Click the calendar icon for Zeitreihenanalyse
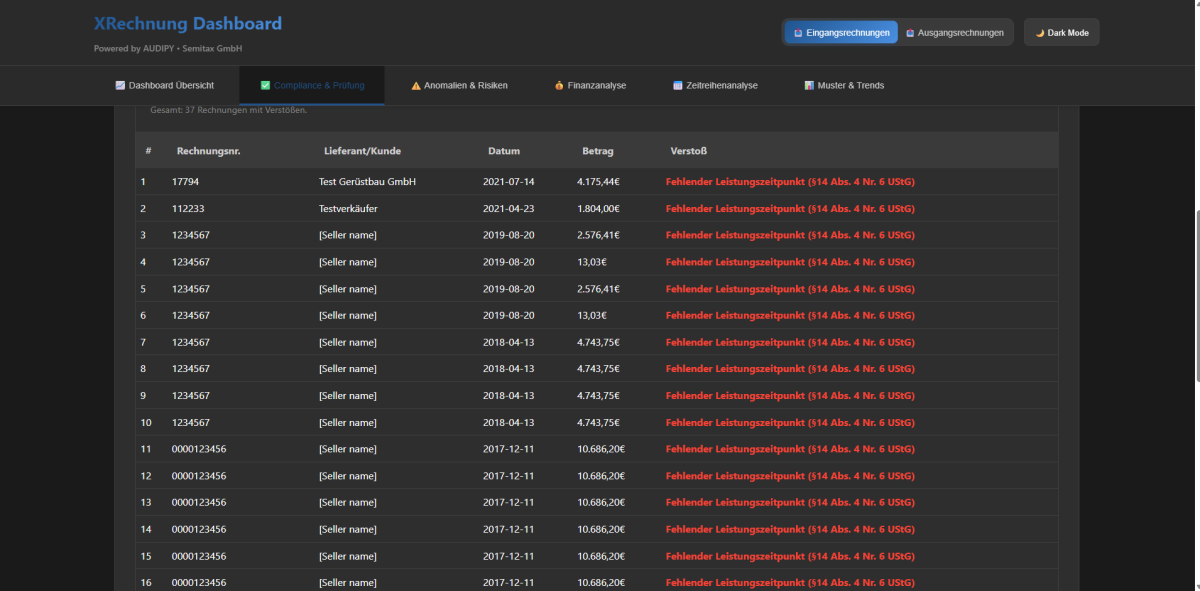Screen dimensions: 1200x591 [678, 86]
